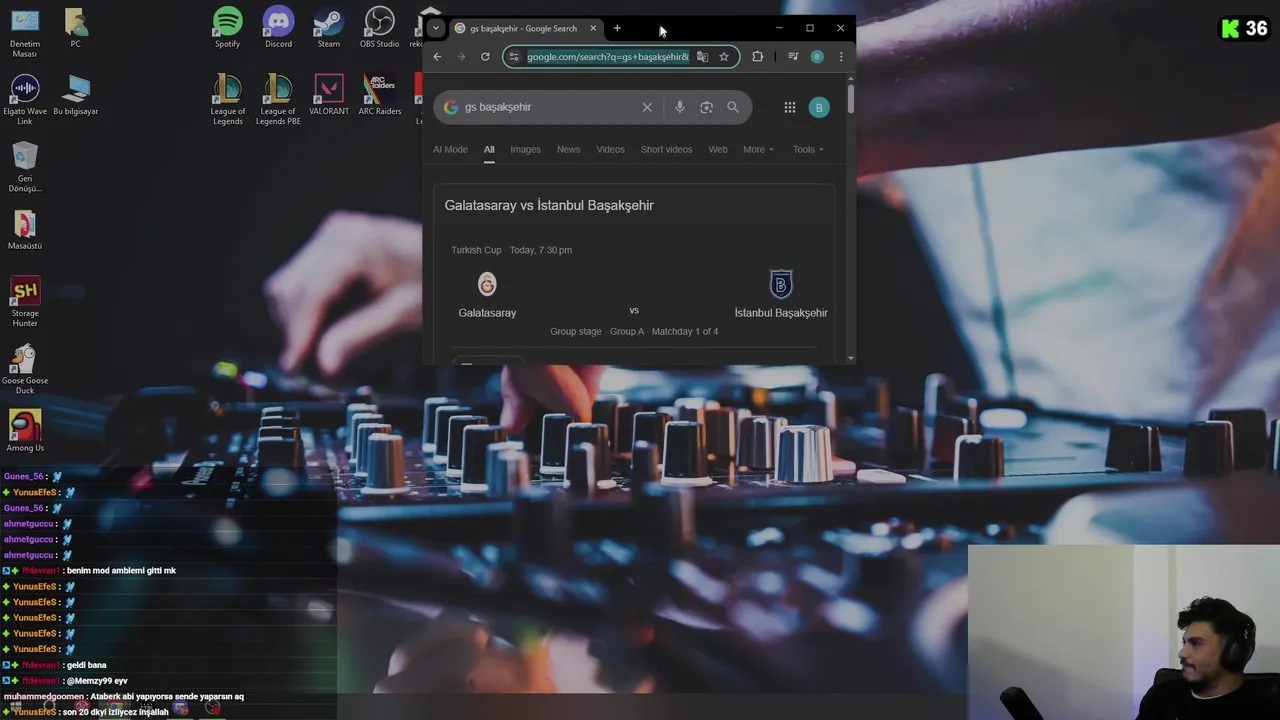Open the Chrome three-dot menu
Image resolution: width=1280 pixels, height=720 pixels.
tap(841, 57)
